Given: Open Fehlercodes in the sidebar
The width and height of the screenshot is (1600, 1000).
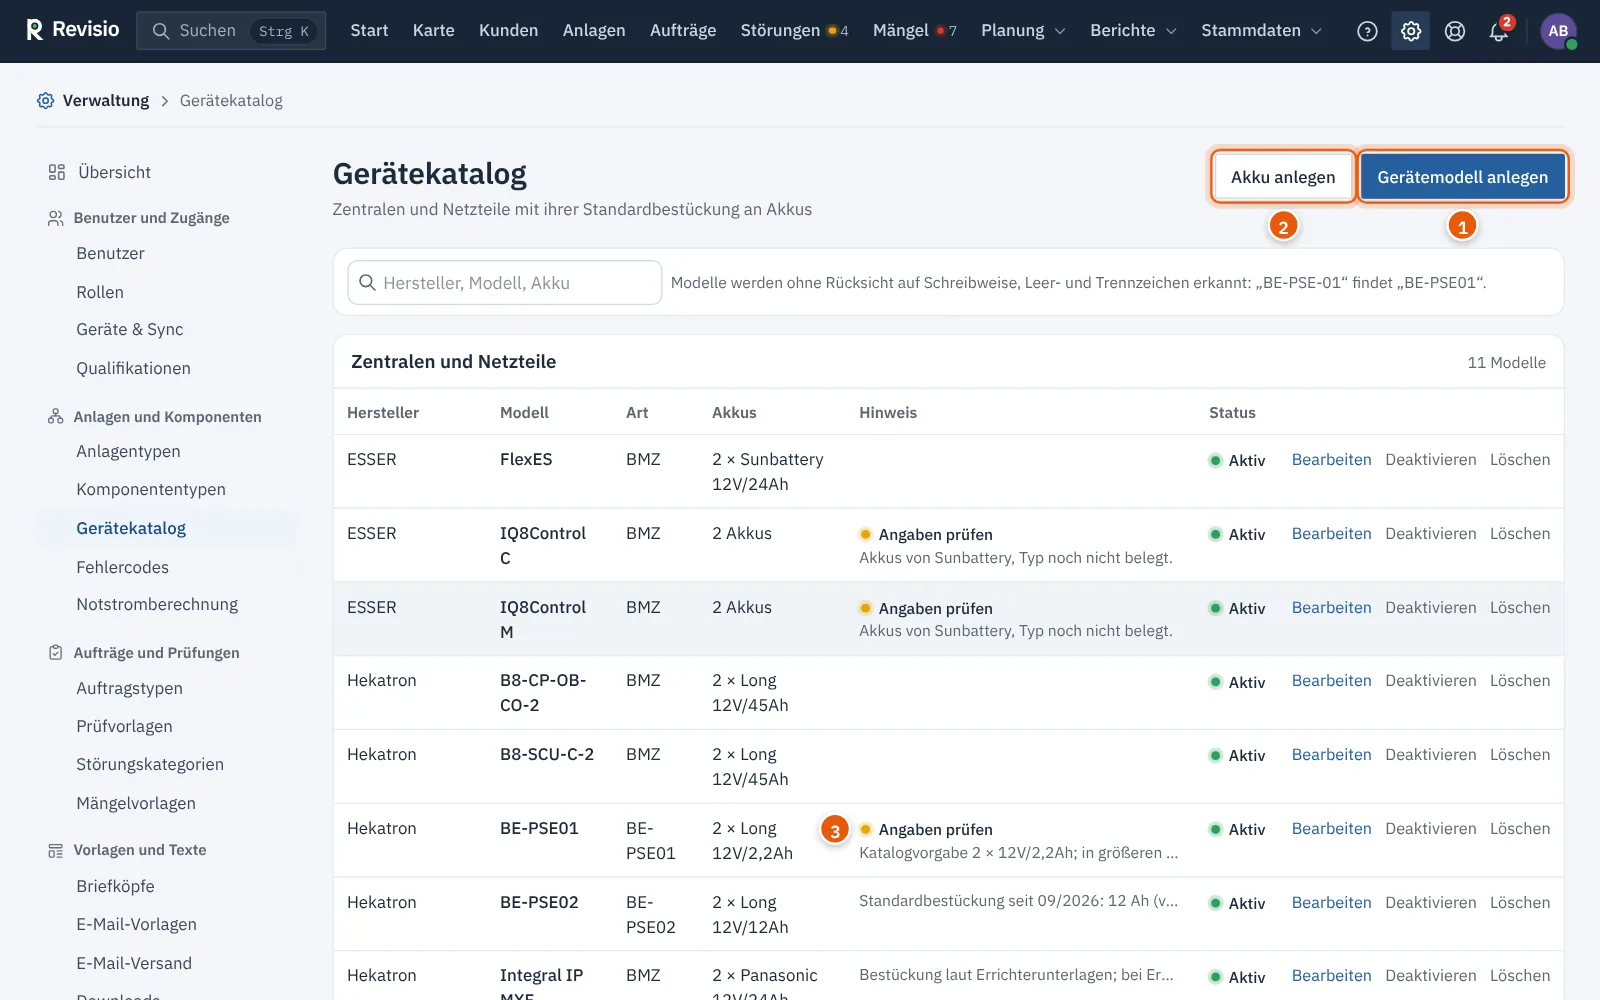Looking at the screenshot, I should 122,567.
